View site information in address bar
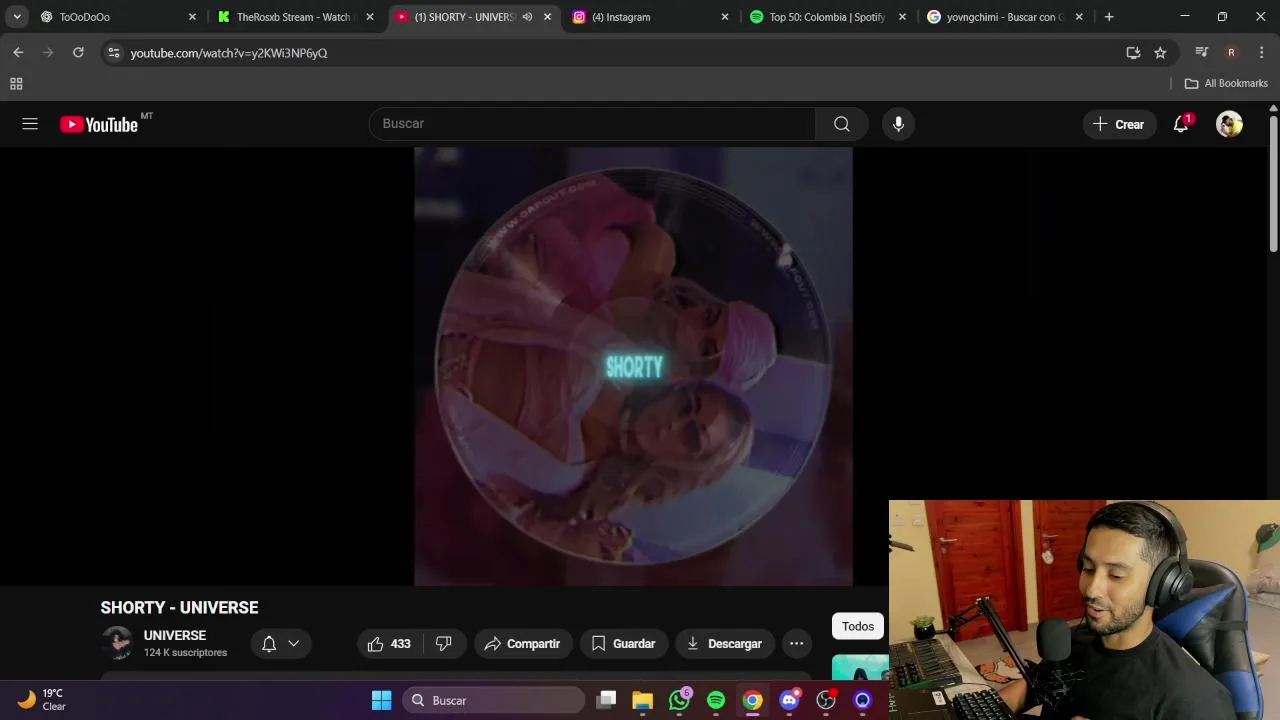This screenshot has height=720, width=1280. pyautogui.click(x=113, y=52)
